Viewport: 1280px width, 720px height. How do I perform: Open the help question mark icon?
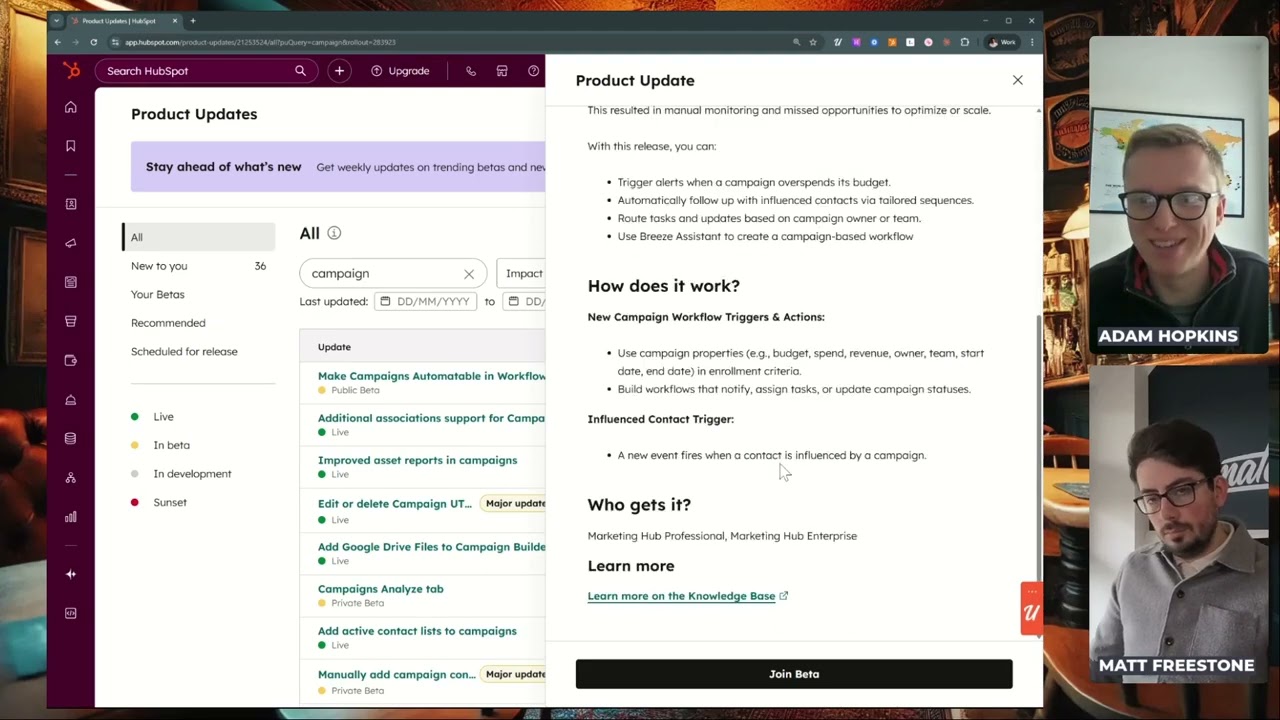pos(533,71)
